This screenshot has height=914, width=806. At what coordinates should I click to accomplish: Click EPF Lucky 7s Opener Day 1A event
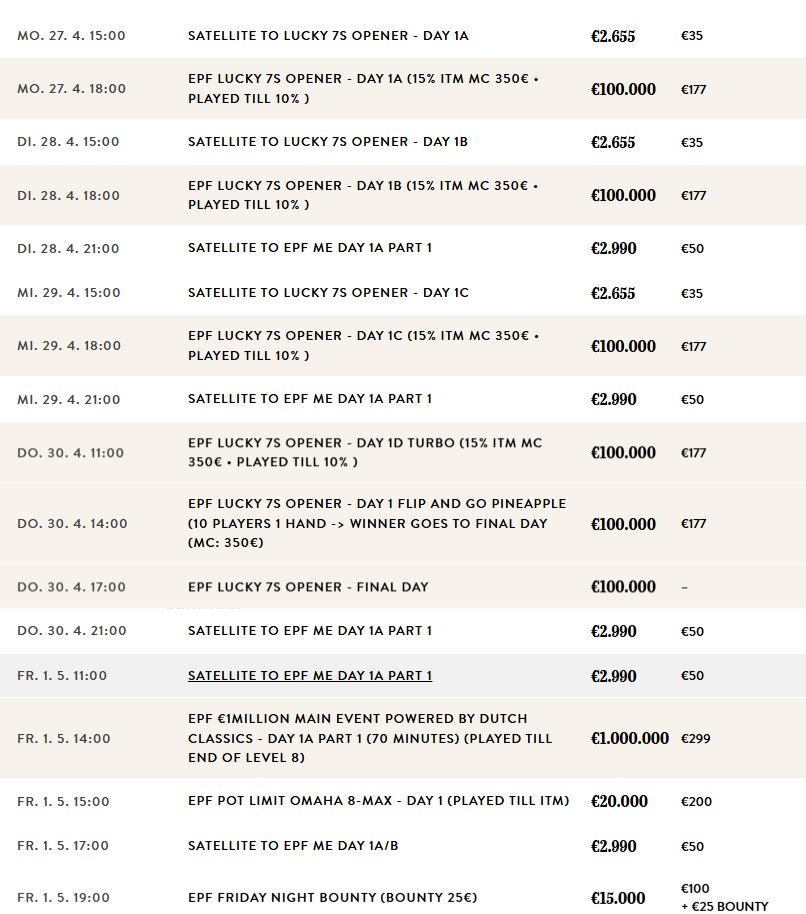(363, 89)
